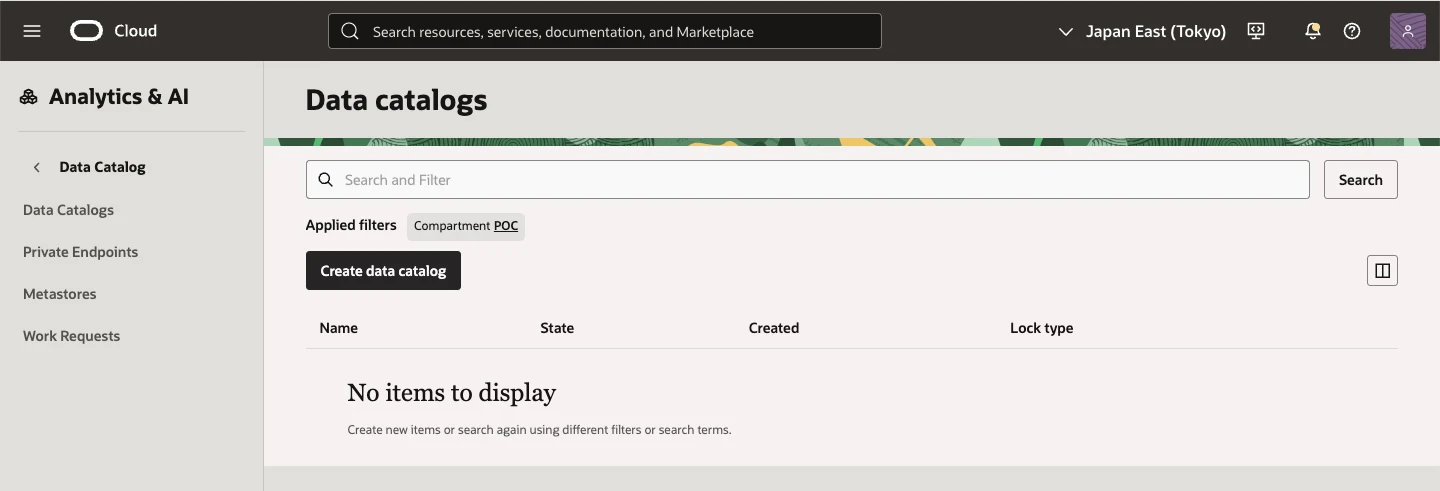Click the POC compartment filter chip
Viewport: 1440px width, 491px height.
[x=466, y=226]
